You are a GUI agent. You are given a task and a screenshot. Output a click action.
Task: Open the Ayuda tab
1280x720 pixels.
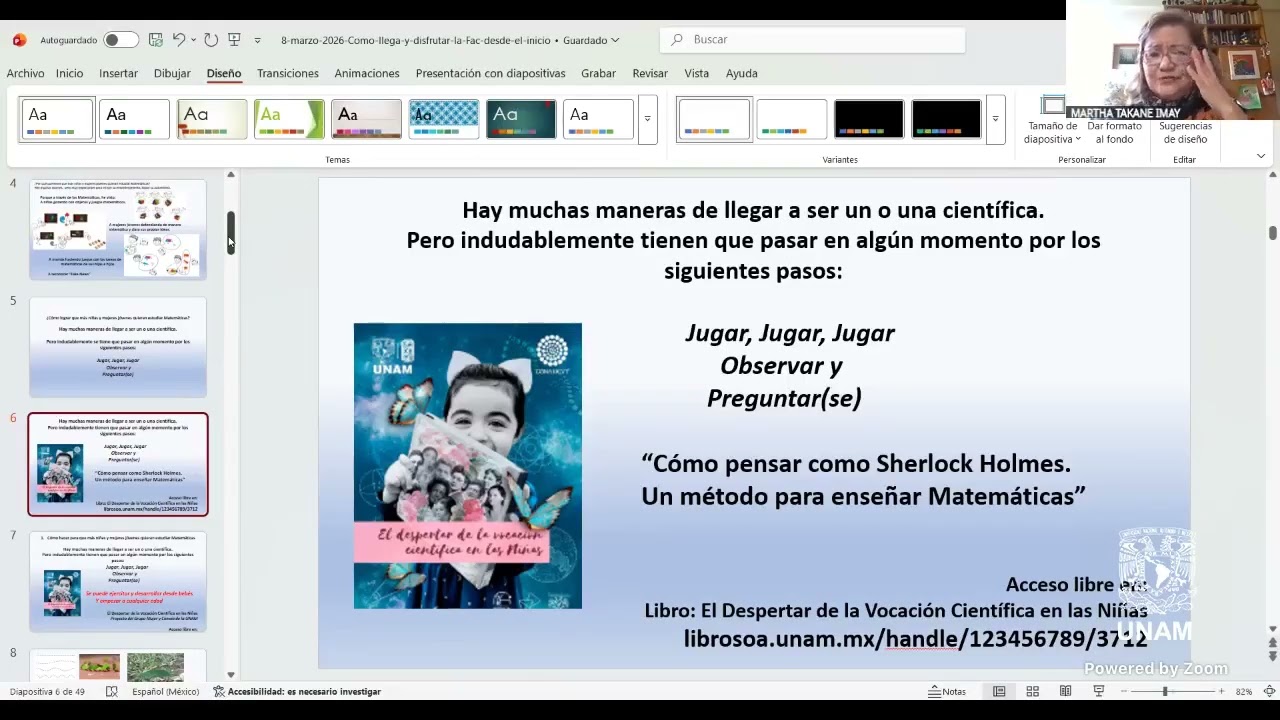(x=741, y=73)
